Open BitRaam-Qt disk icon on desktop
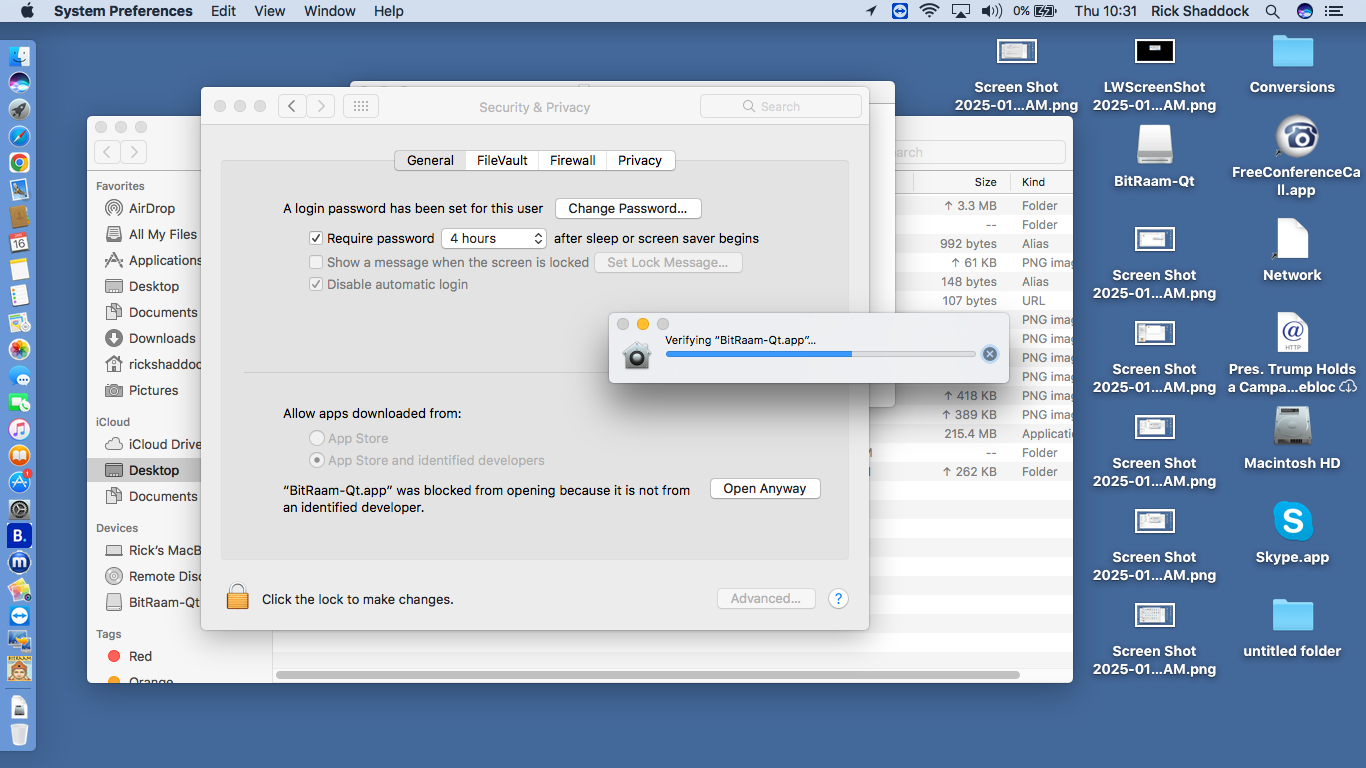 [x=1154, y=144]
